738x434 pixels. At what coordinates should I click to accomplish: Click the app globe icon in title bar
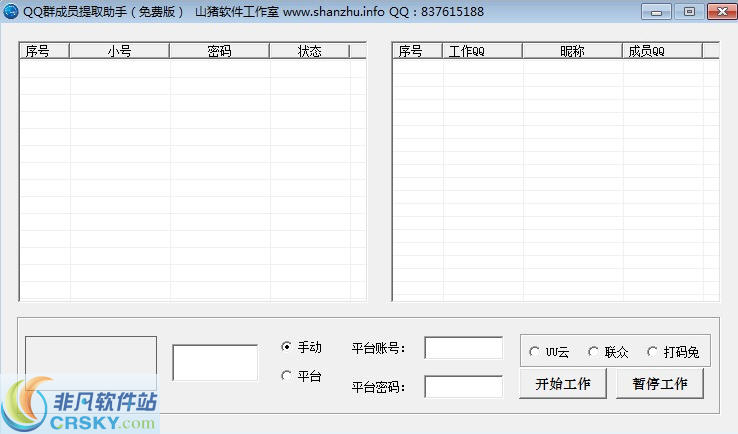point(10,11)
